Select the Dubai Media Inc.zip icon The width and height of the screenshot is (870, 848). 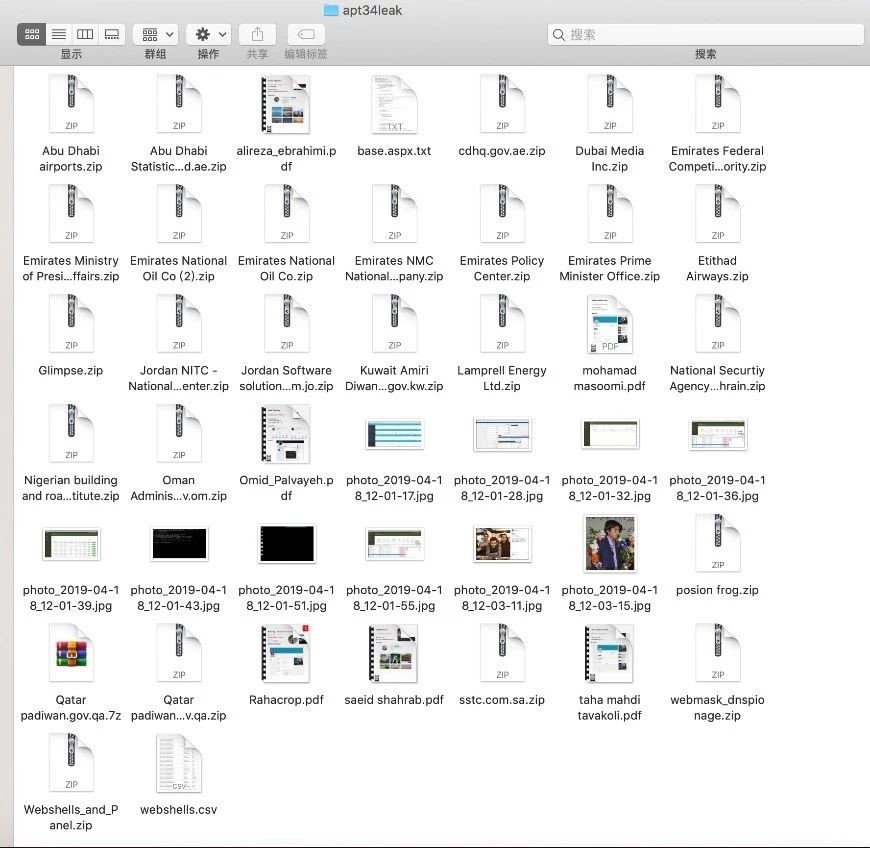pyautogui.click(x=609, y=104)
